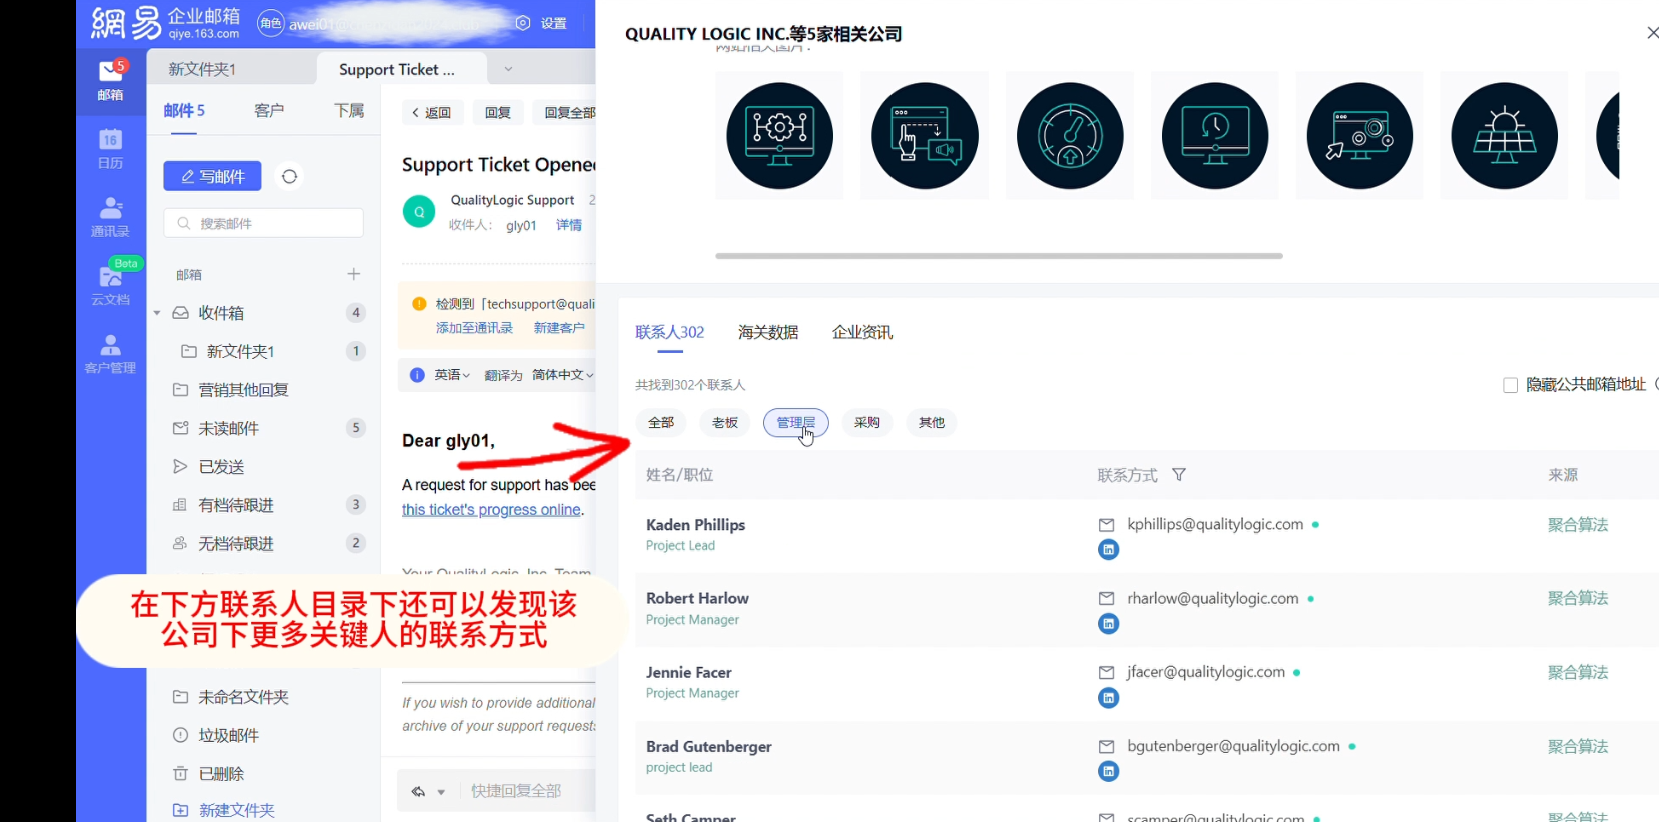Close the company details panel
The image size is (1659, 822).
click(x=1651, y=33)
